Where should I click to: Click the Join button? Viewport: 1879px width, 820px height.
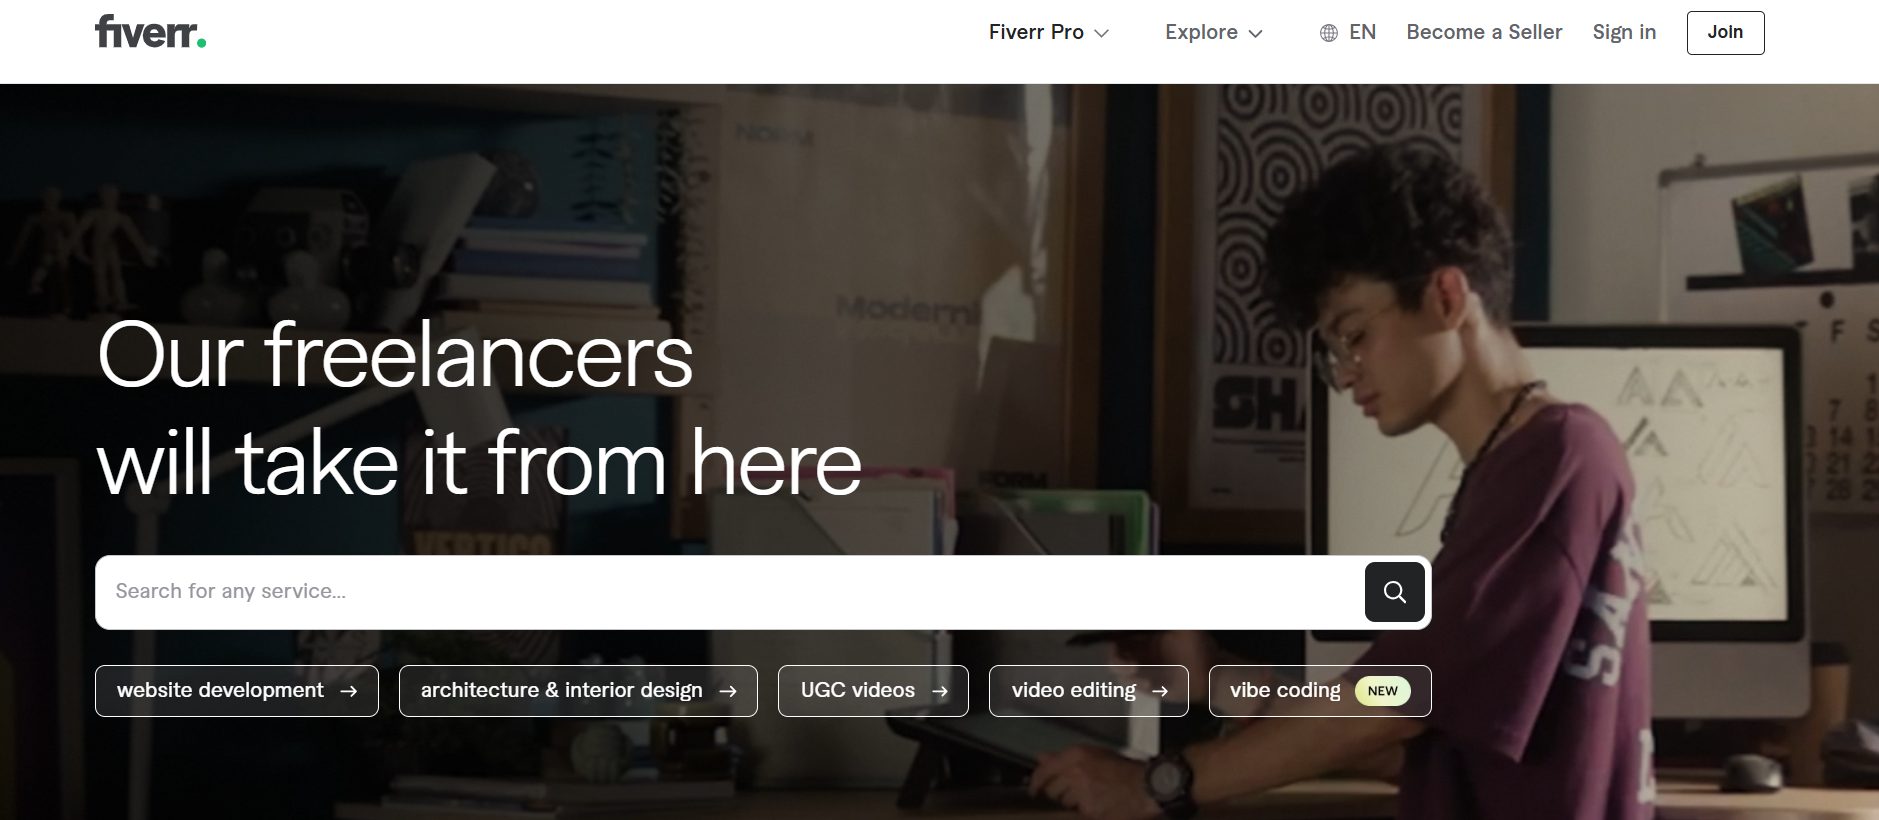(x=1725, y=32)
